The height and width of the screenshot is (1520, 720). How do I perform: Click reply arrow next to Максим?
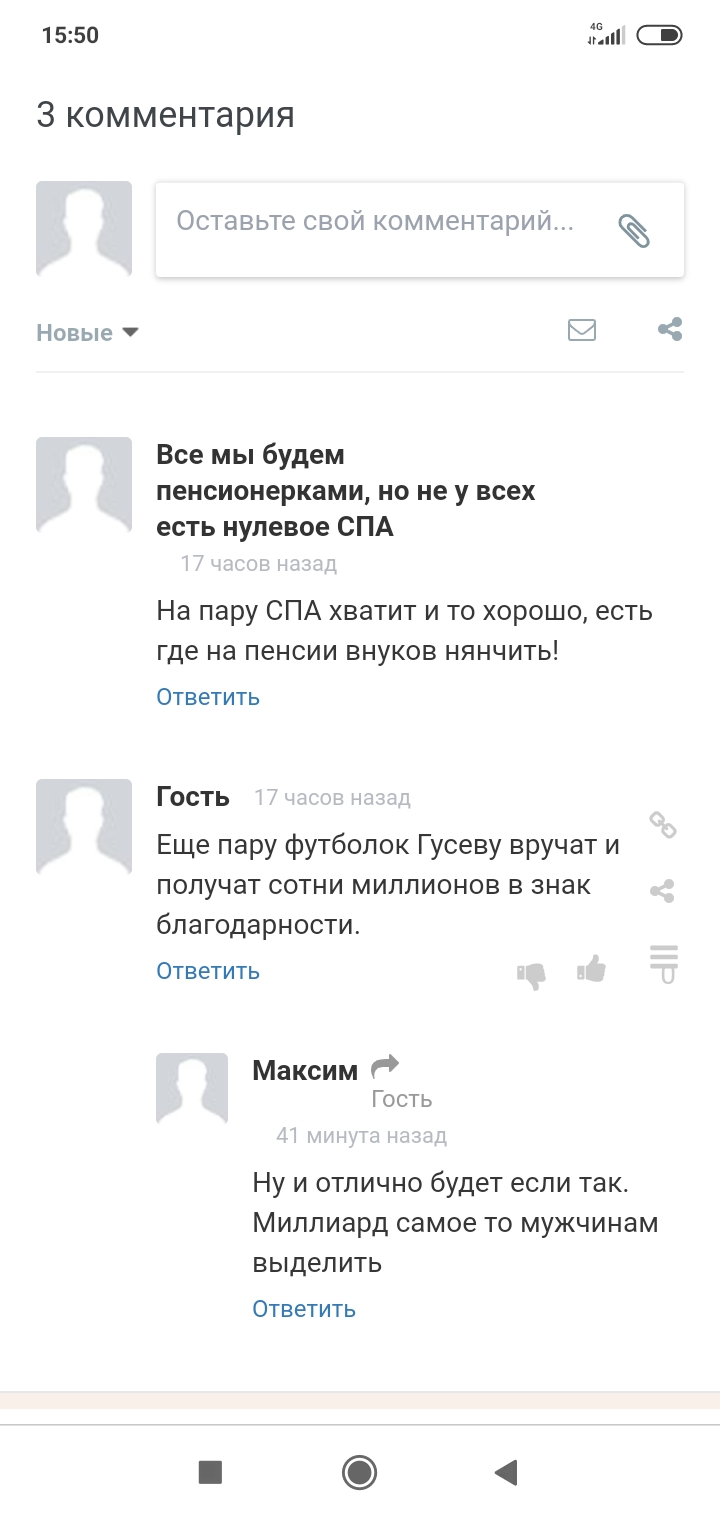[x=385, y=1068]
